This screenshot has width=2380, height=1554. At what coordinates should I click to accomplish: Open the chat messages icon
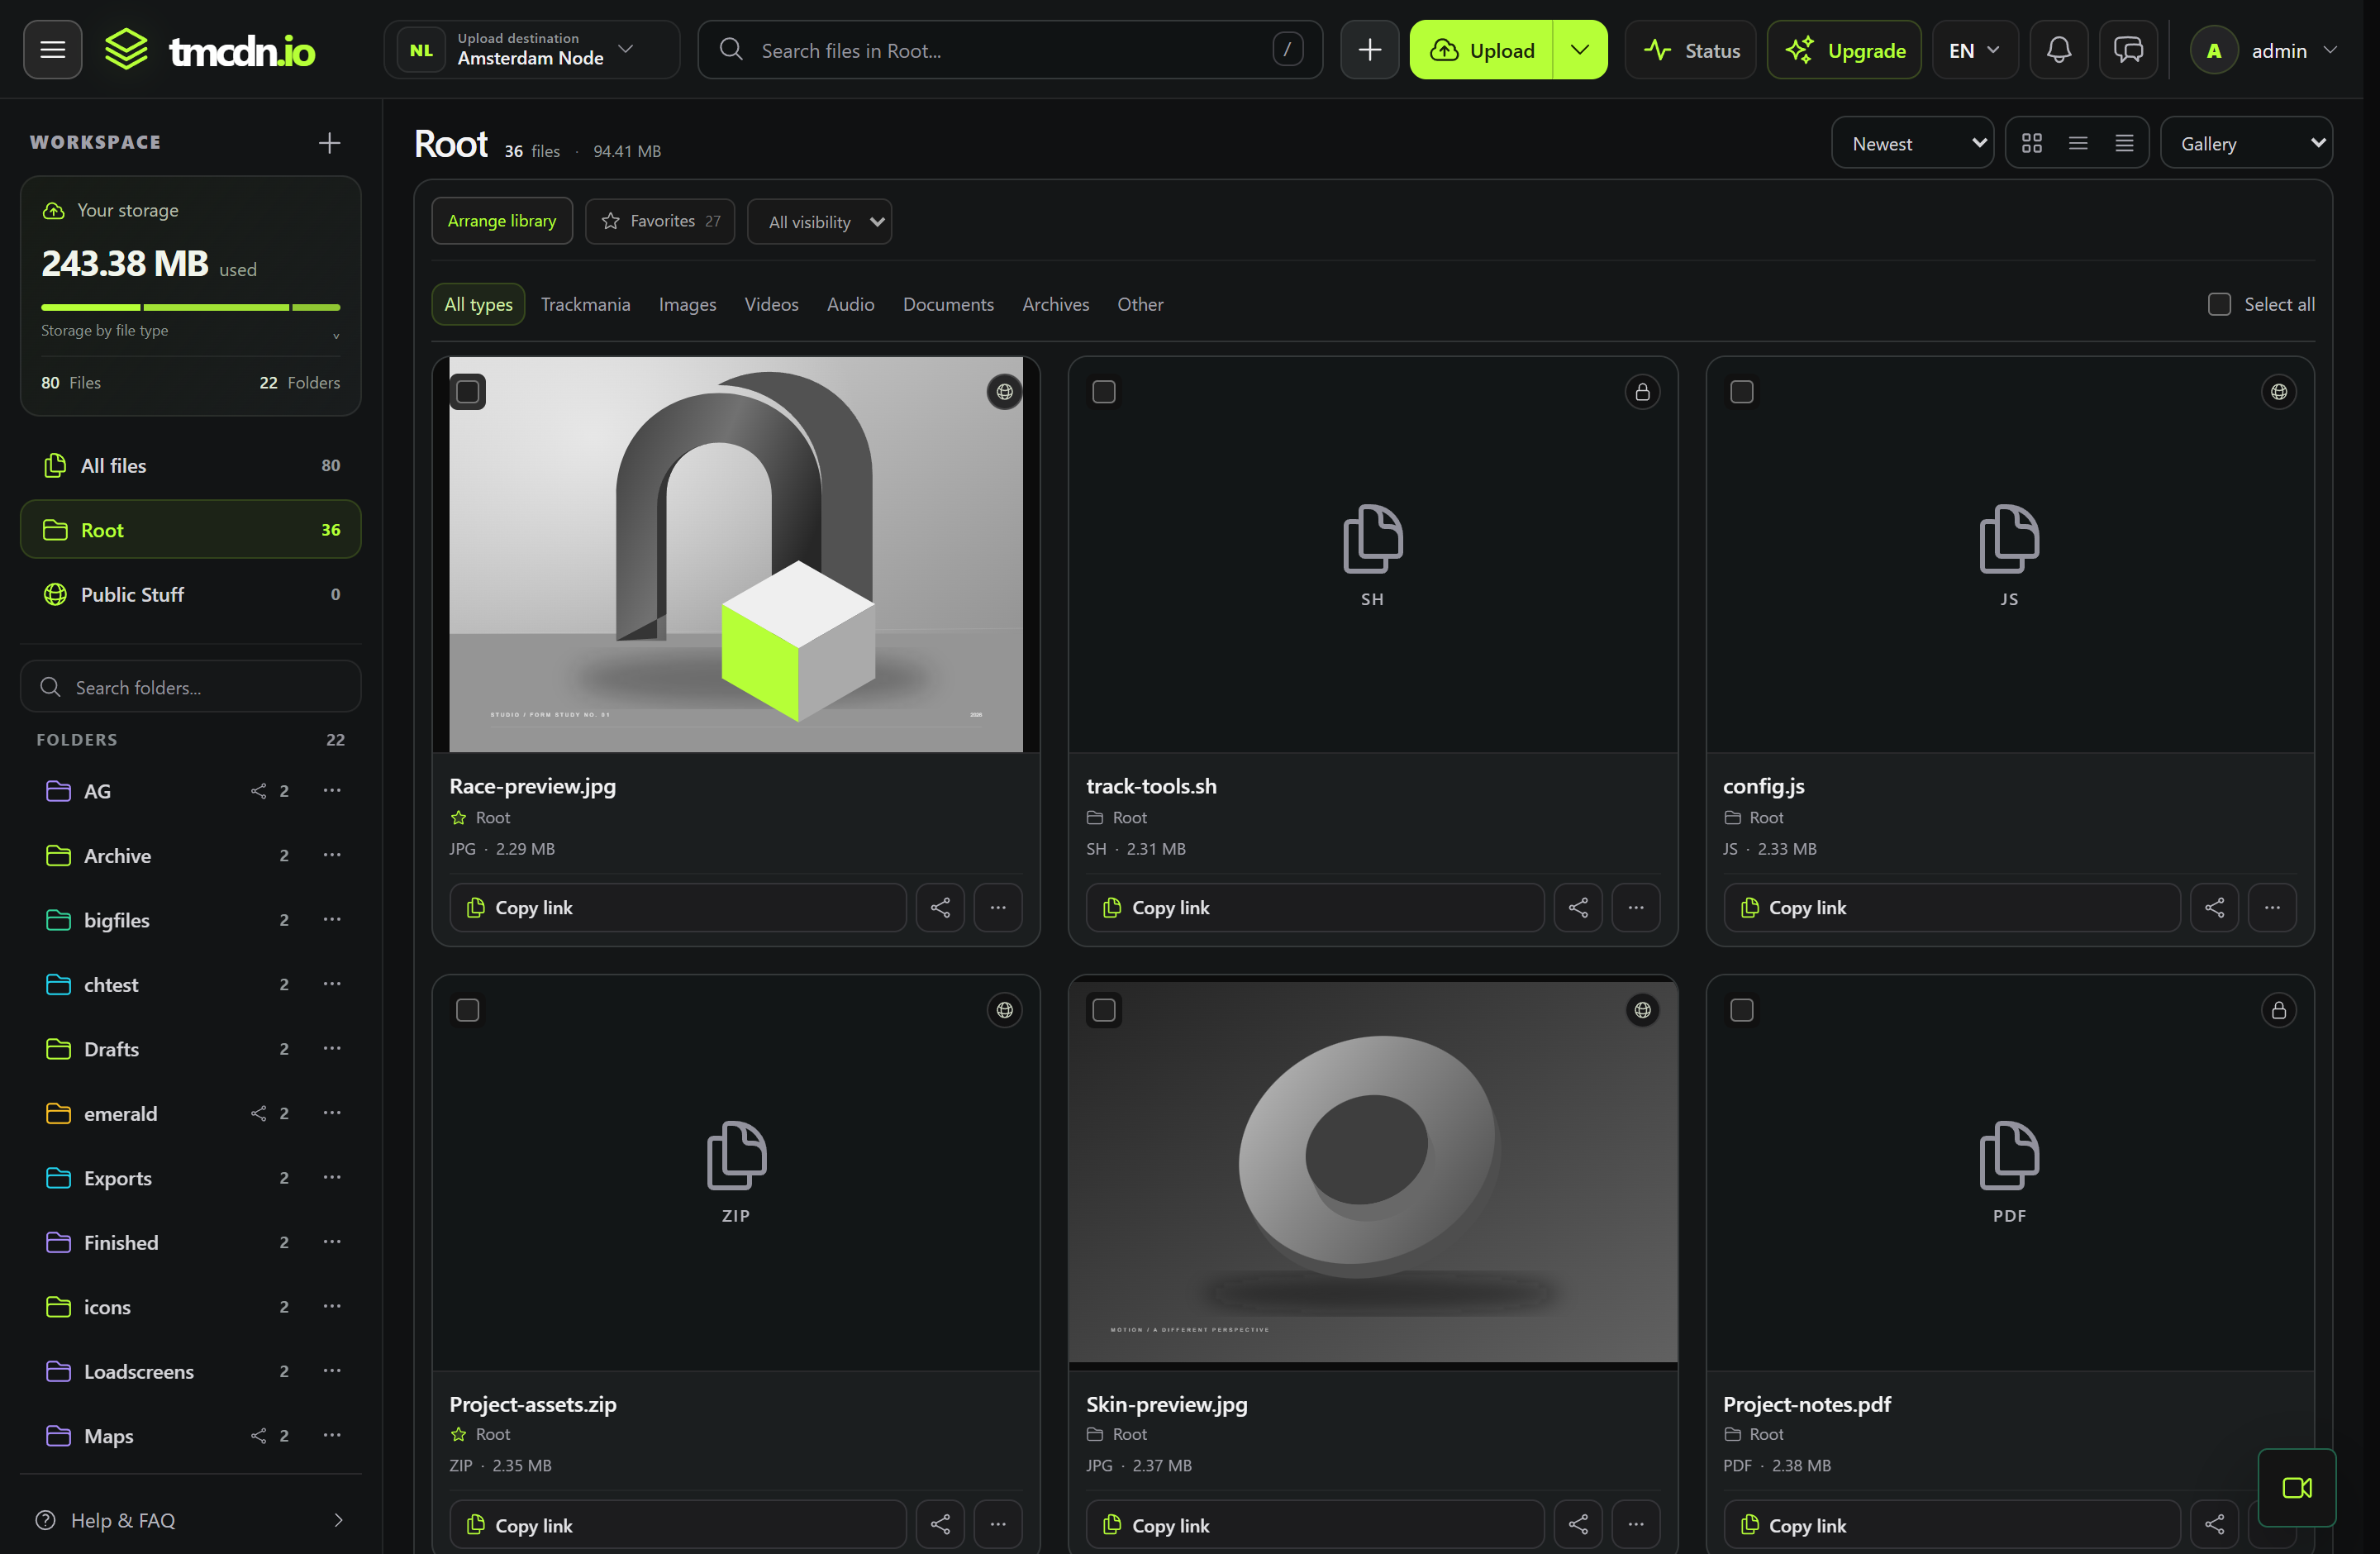(2128, 49)
